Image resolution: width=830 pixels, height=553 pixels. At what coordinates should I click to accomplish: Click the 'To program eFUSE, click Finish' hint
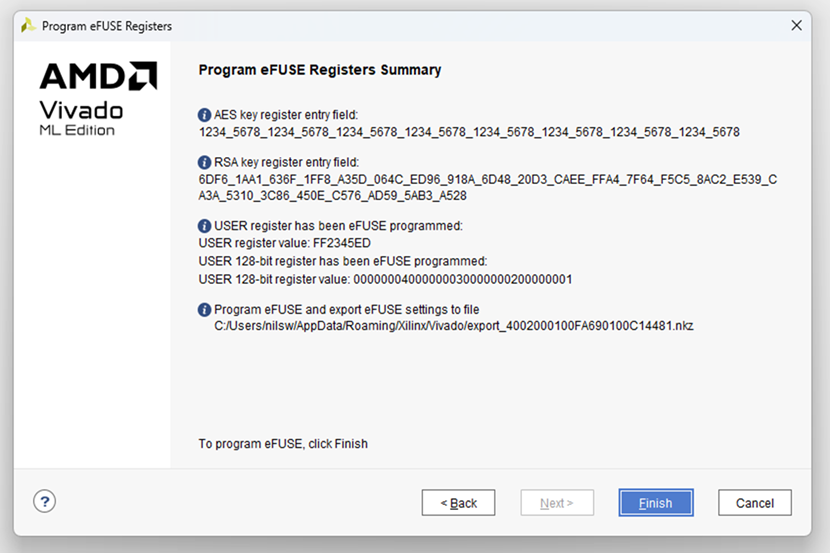283,443
